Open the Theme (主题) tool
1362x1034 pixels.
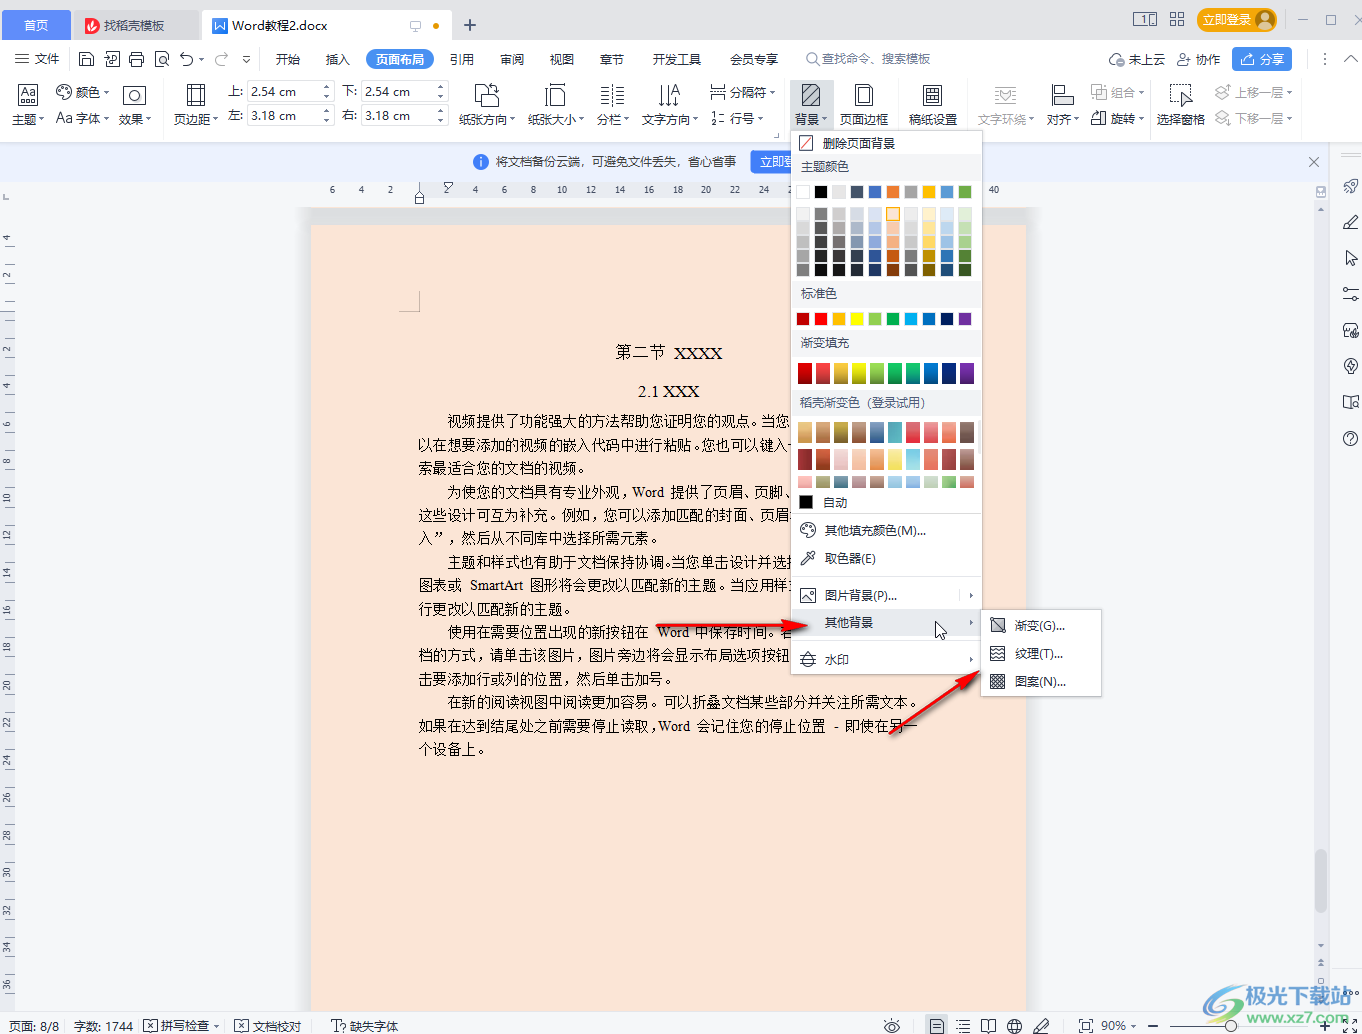click(27, 105)
